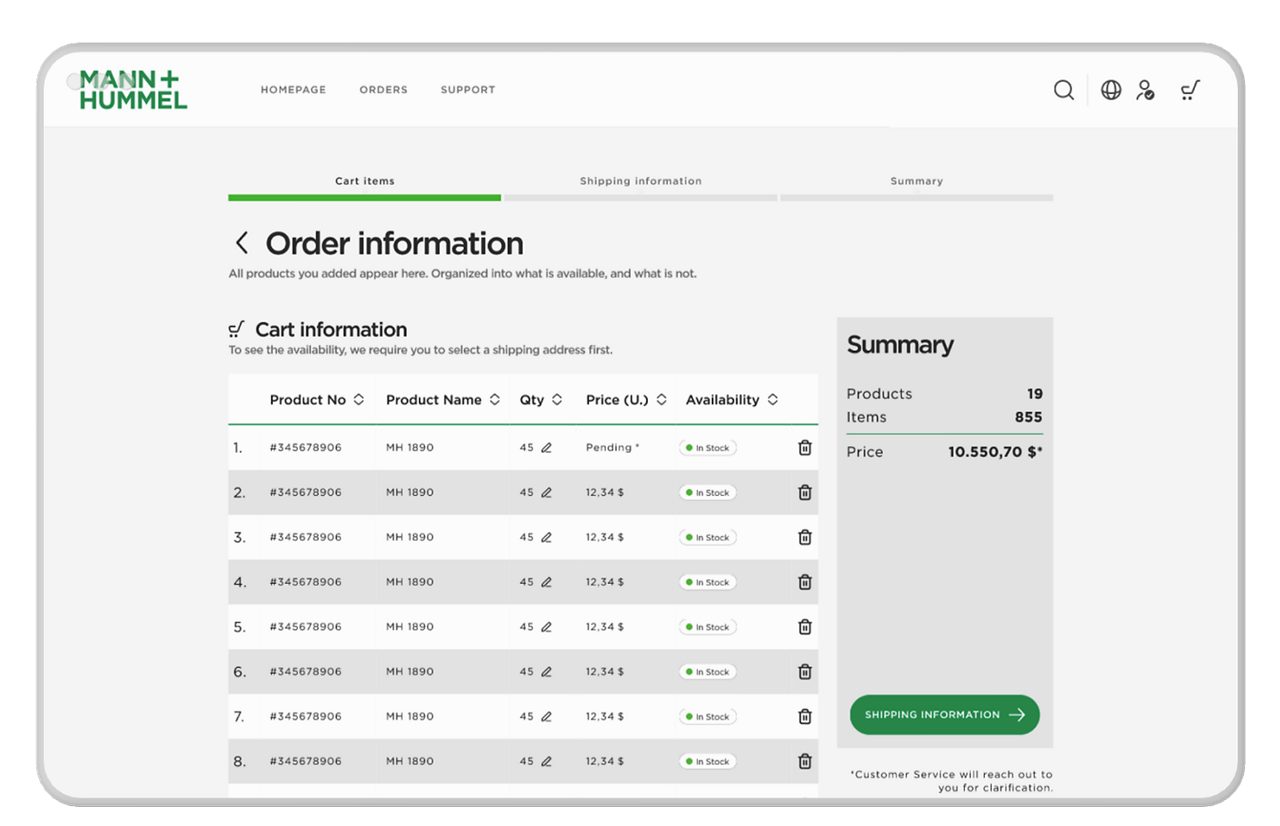1280x826 pixels.
Task: Click MH 1890 product name in row 6
Action: (x=410, y=672)
